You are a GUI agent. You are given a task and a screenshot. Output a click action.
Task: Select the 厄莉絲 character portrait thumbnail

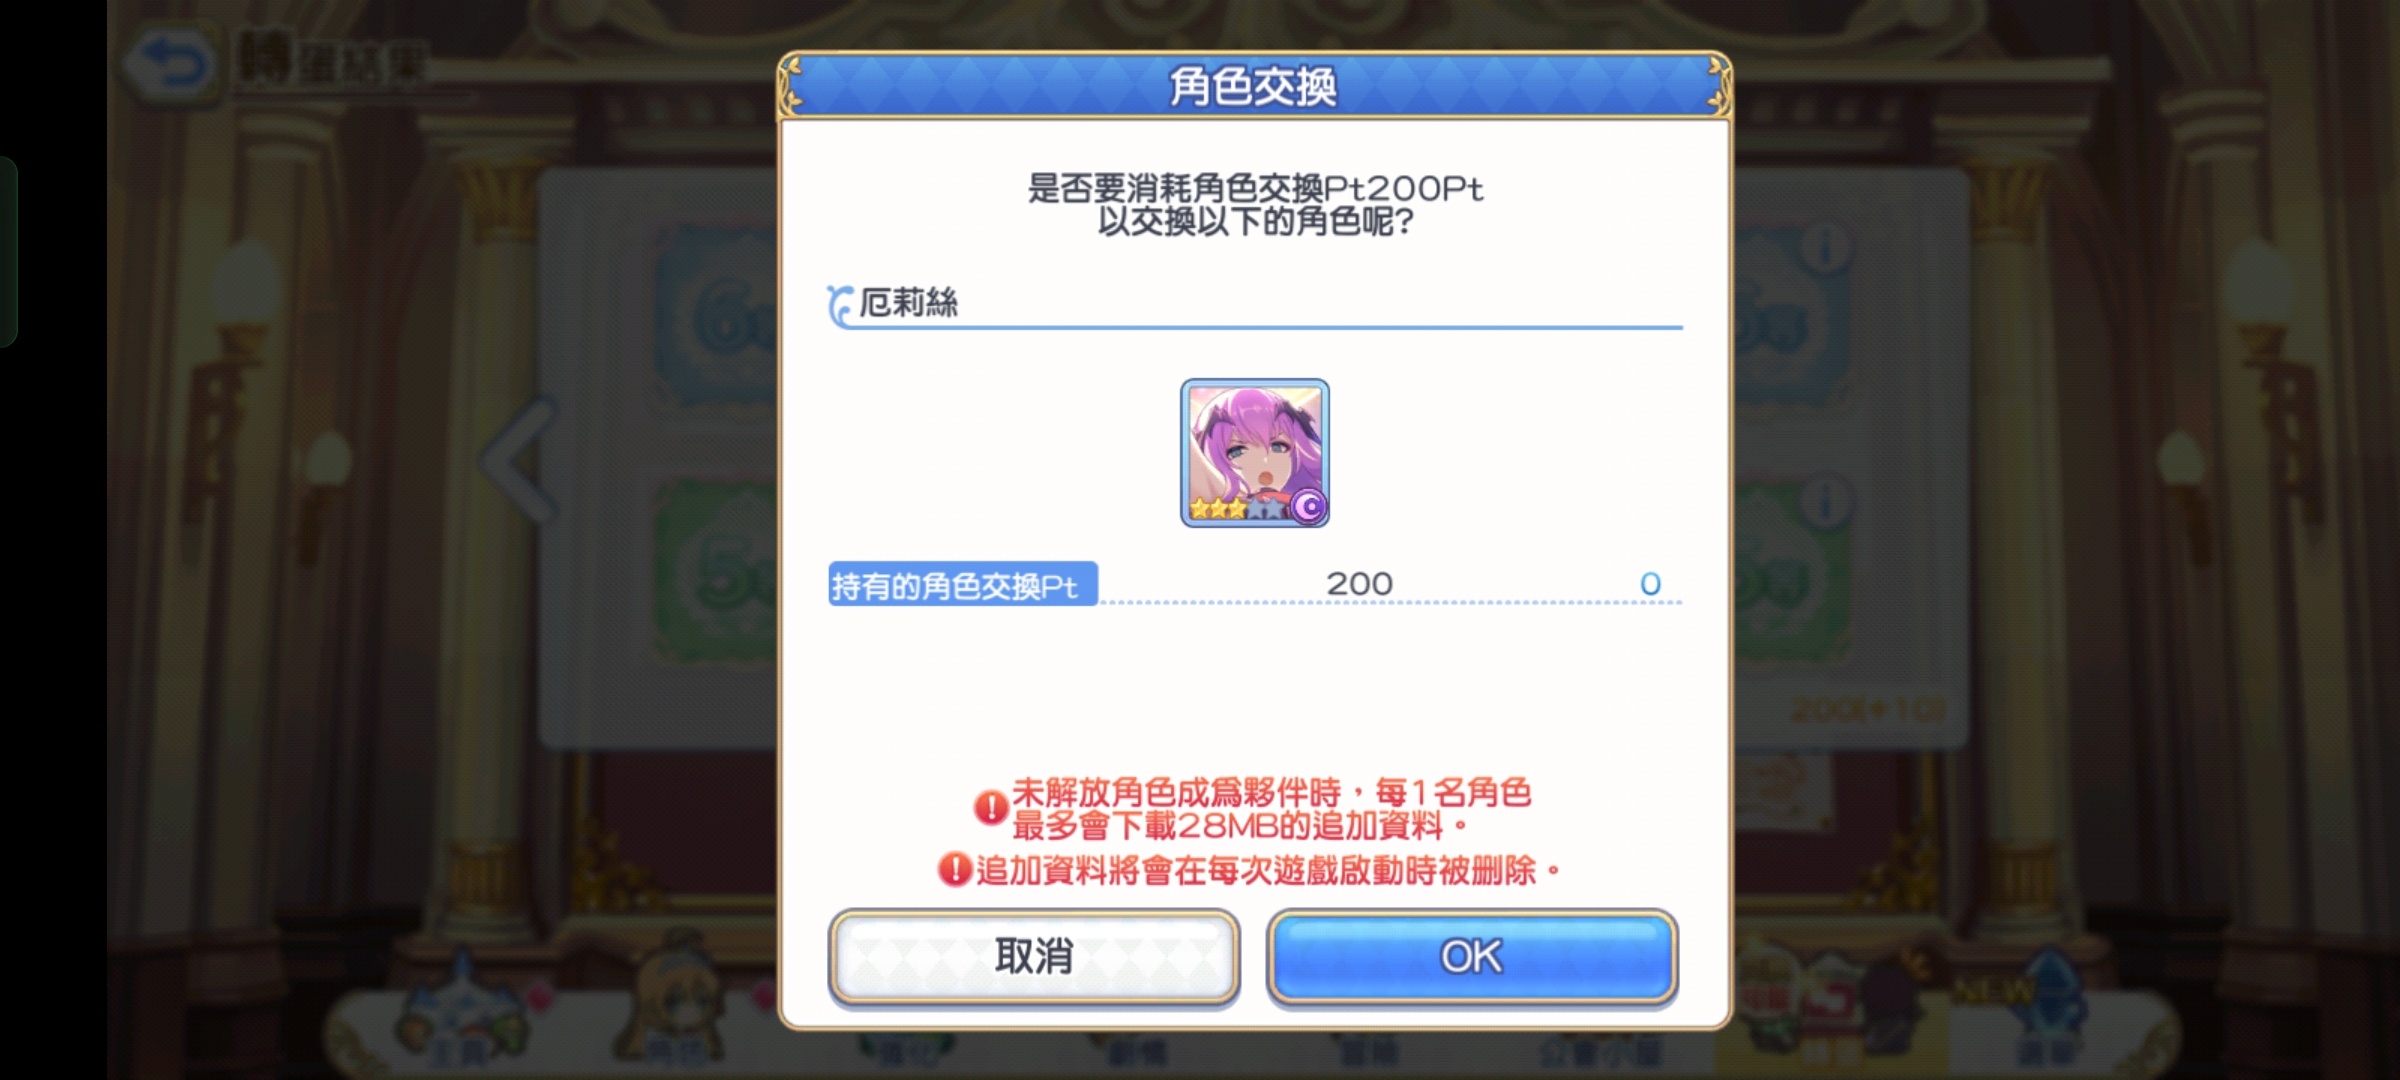click(1255, 453)
